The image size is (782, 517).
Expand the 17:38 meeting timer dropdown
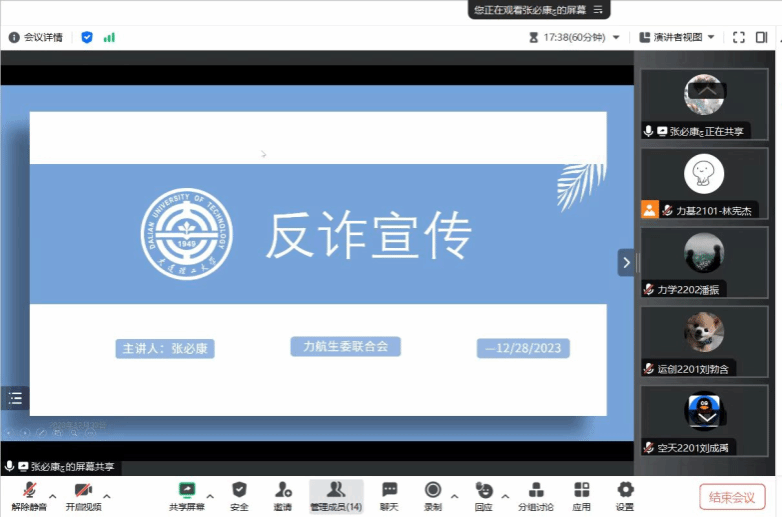[616, 37]
